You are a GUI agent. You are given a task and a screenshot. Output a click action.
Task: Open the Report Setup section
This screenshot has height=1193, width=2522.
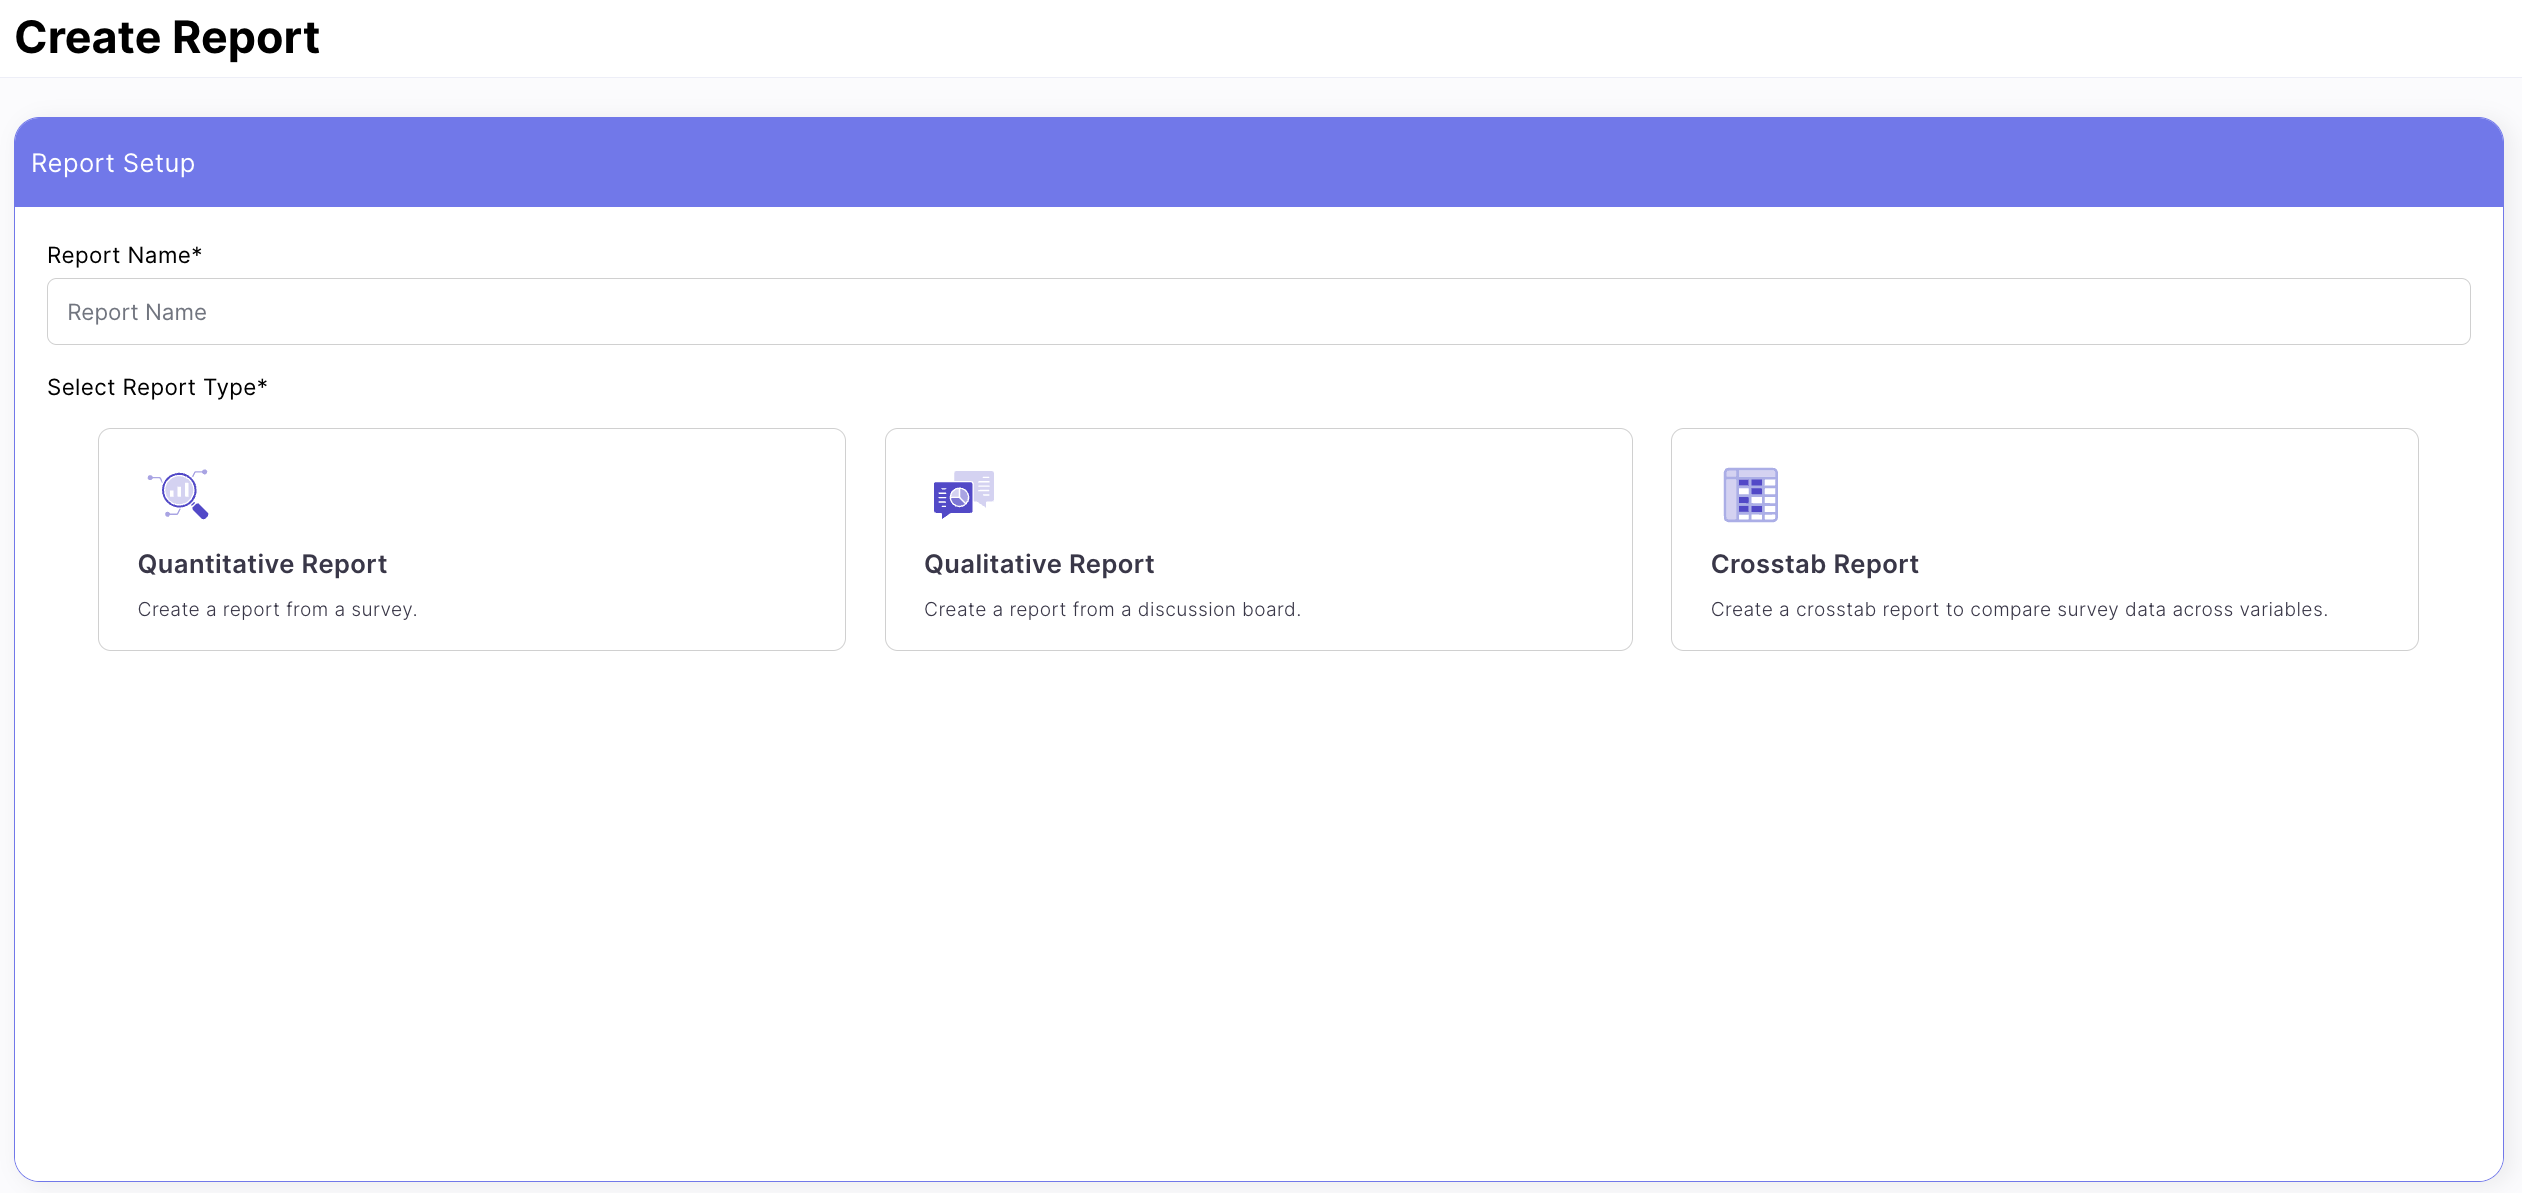[112, 162]
